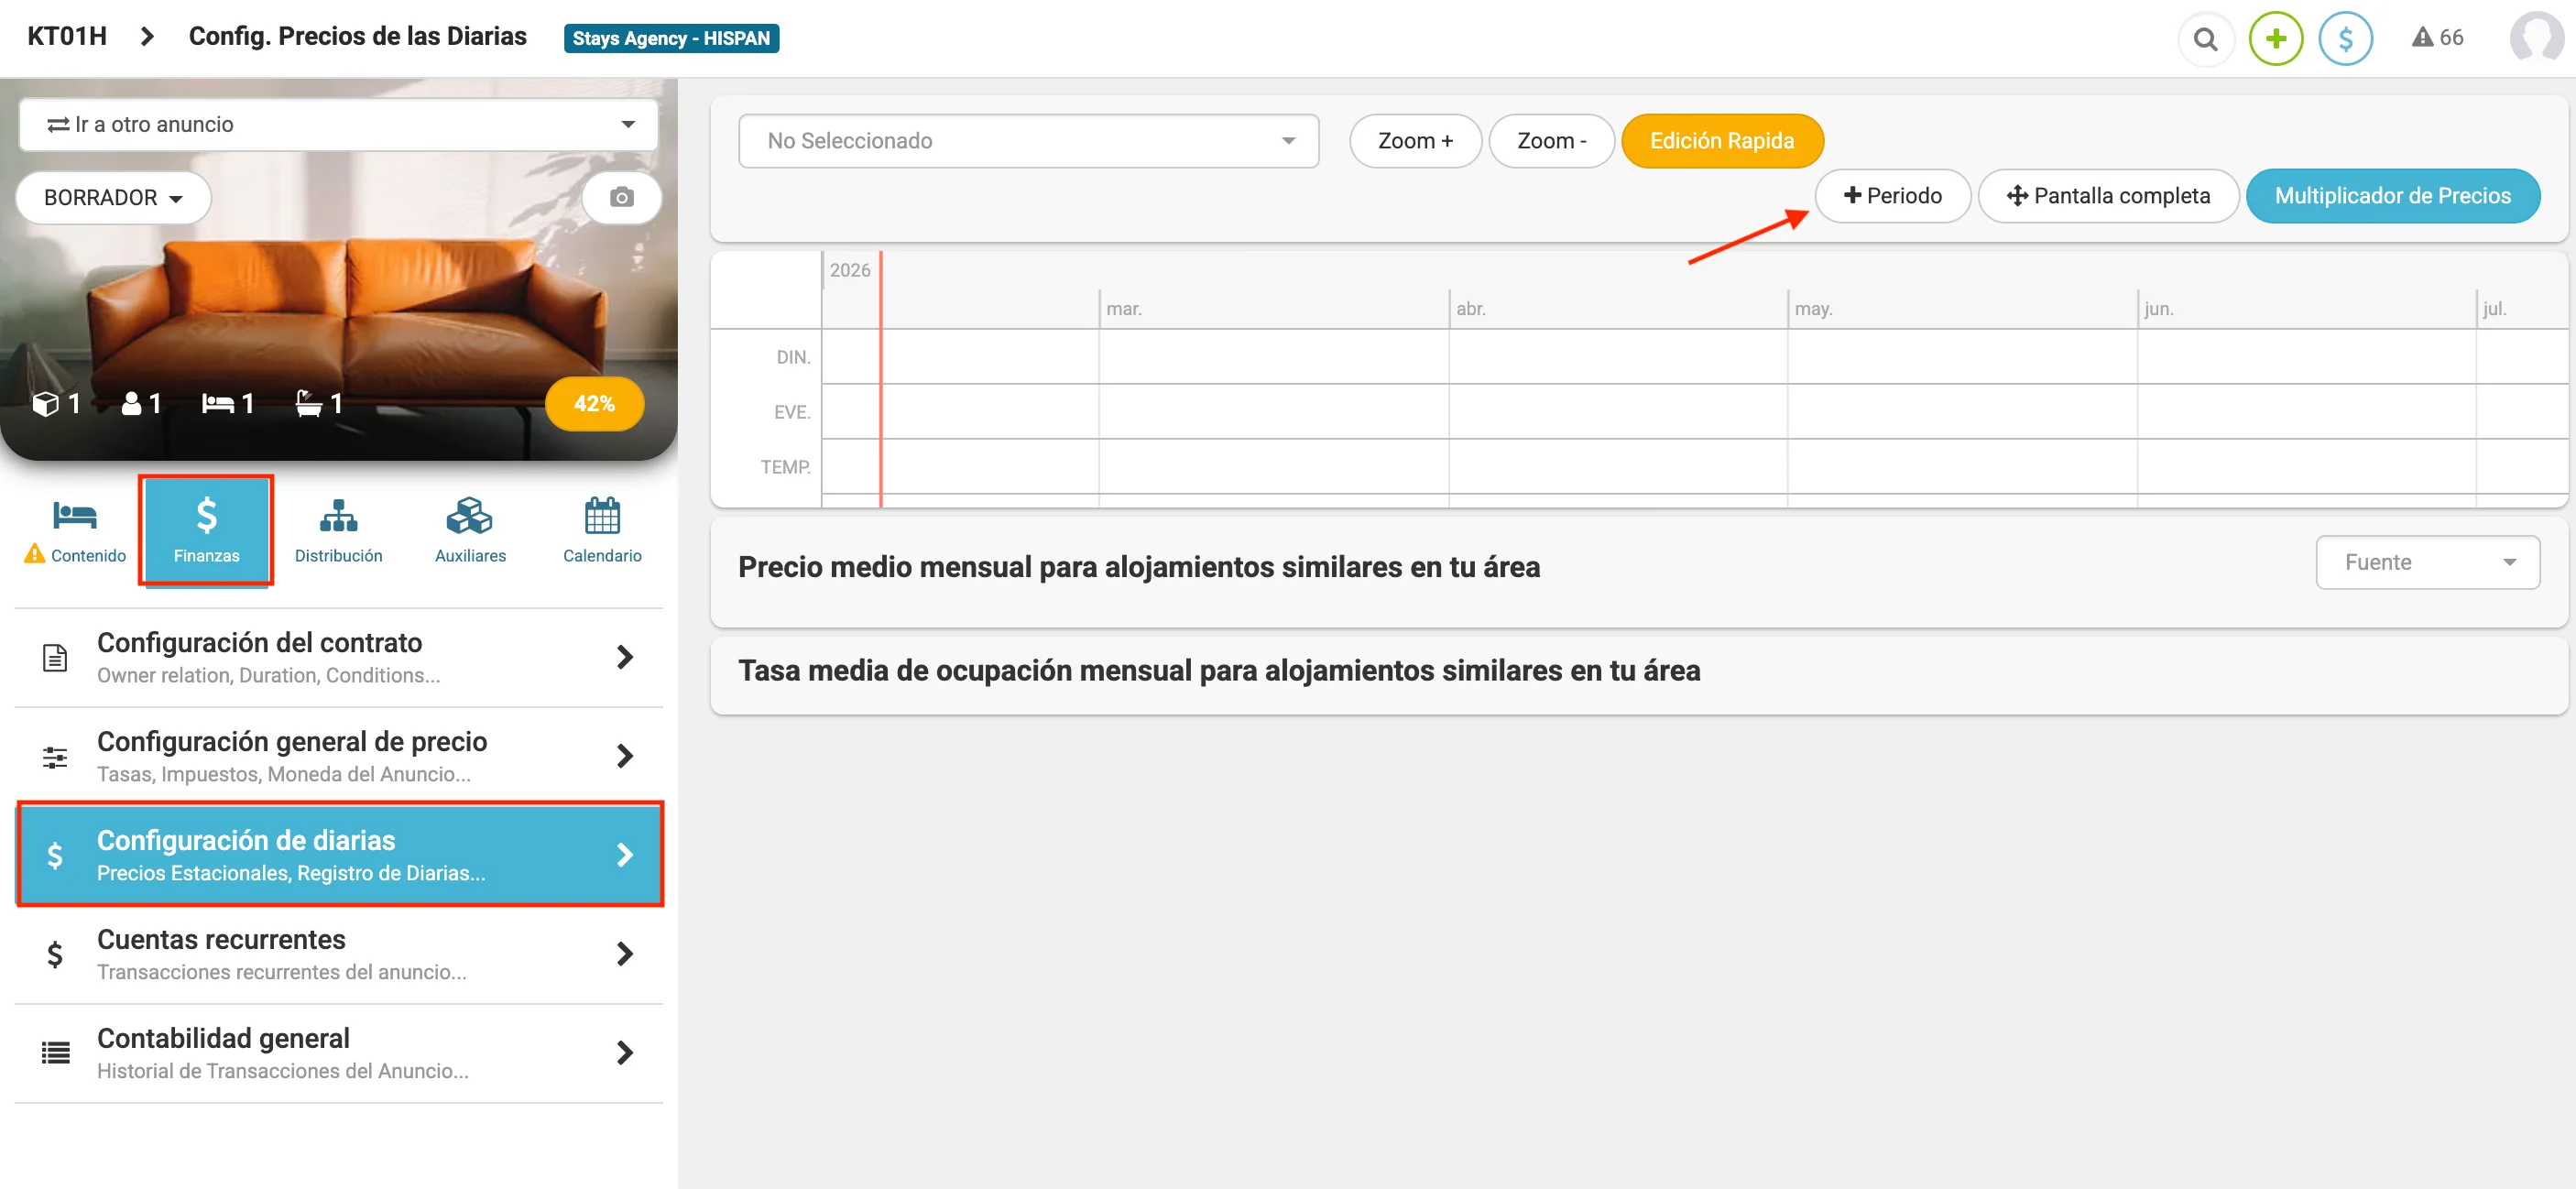
Task: Click the green plus add icon
Action: [x=2275, y=39]
